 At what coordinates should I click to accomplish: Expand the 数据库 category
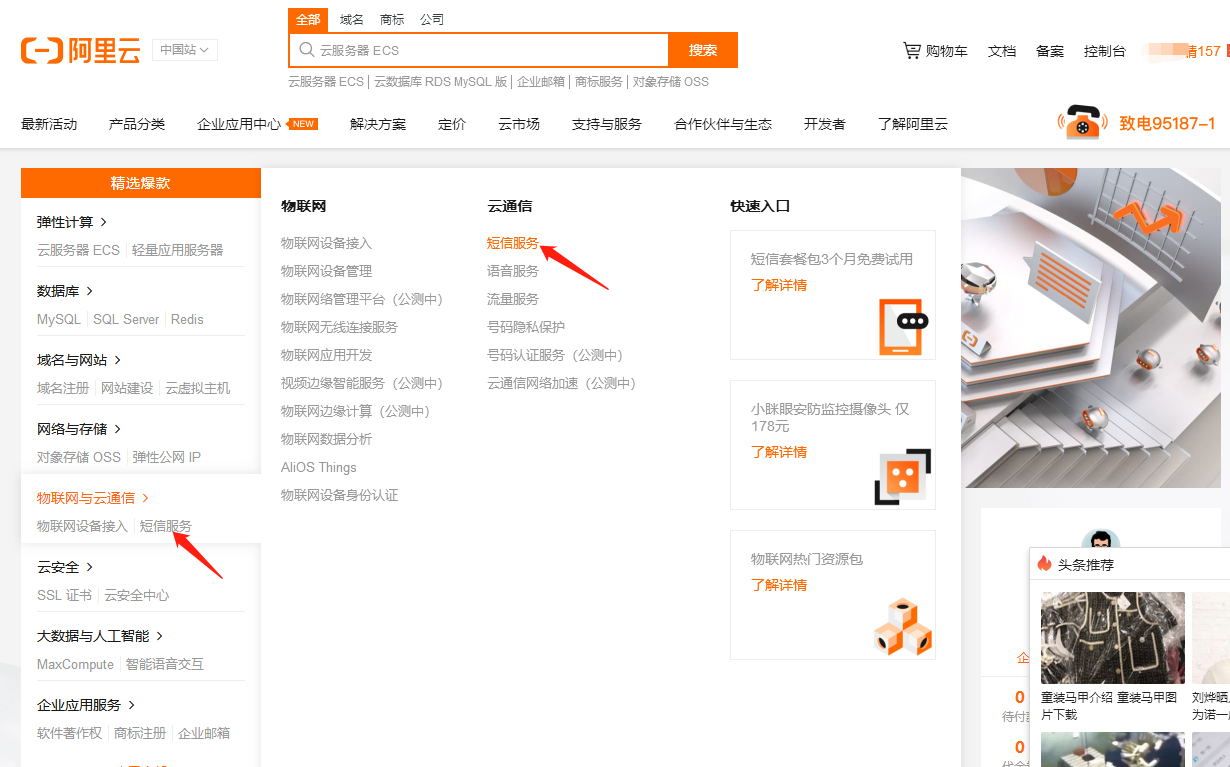pos(65,291)
